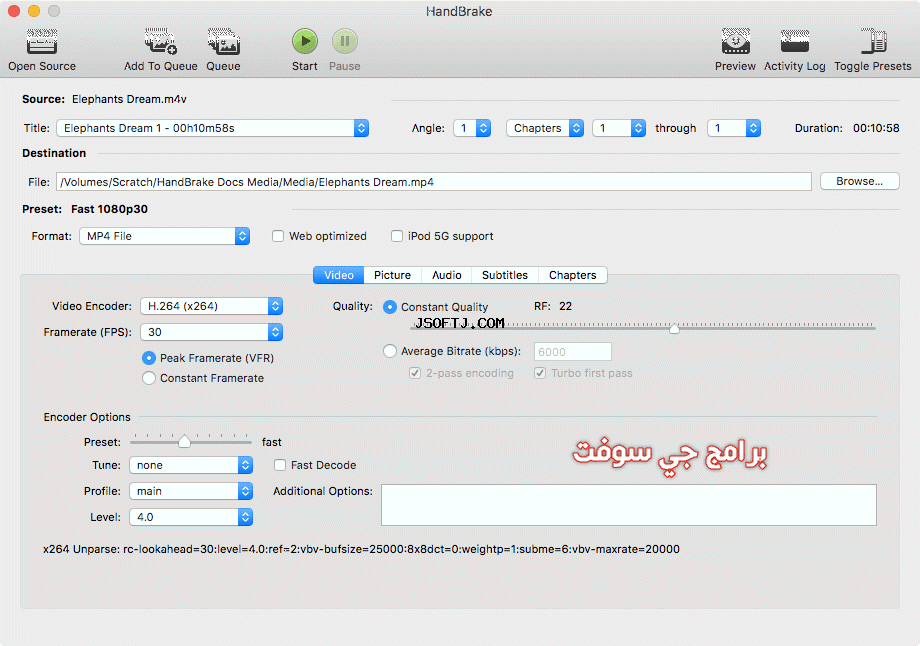This screenshot has width=920, height=646.
Task: Open the Format dropdown showing MP4 File
Action: pos(164,236)
